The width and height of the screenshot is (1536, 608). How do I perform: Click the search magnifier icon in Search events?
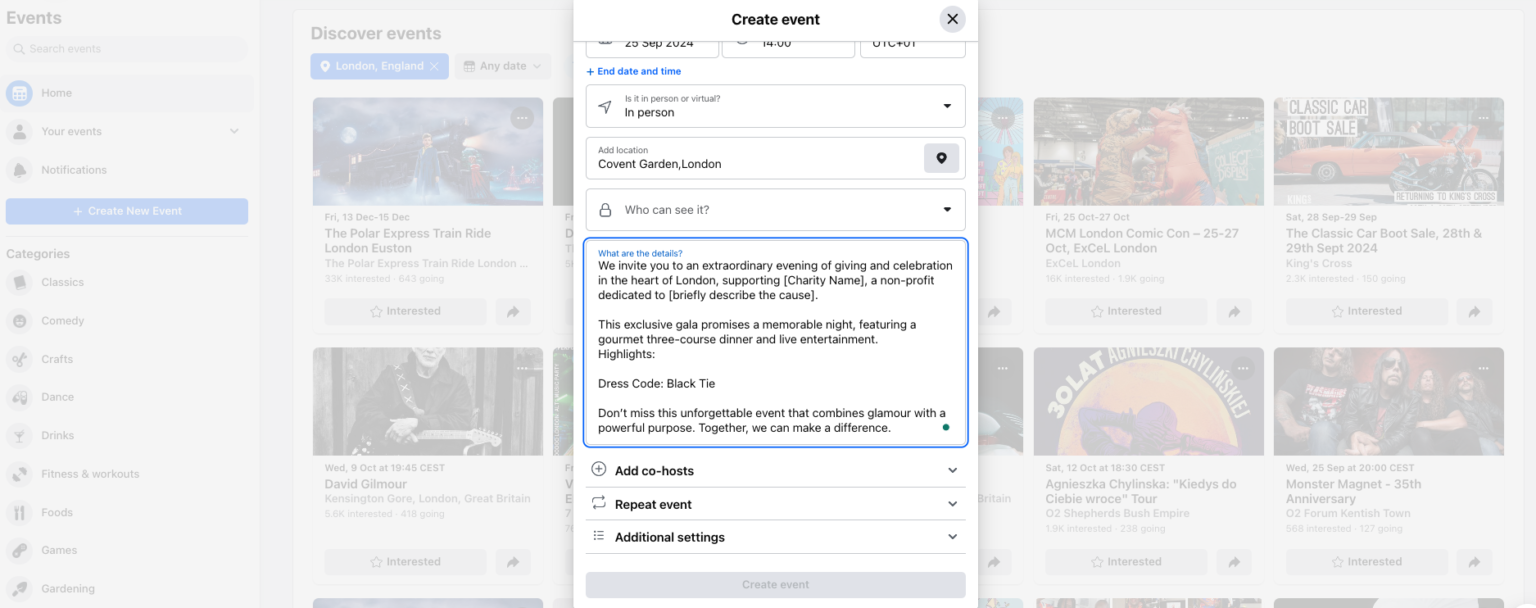coord(20,48)
